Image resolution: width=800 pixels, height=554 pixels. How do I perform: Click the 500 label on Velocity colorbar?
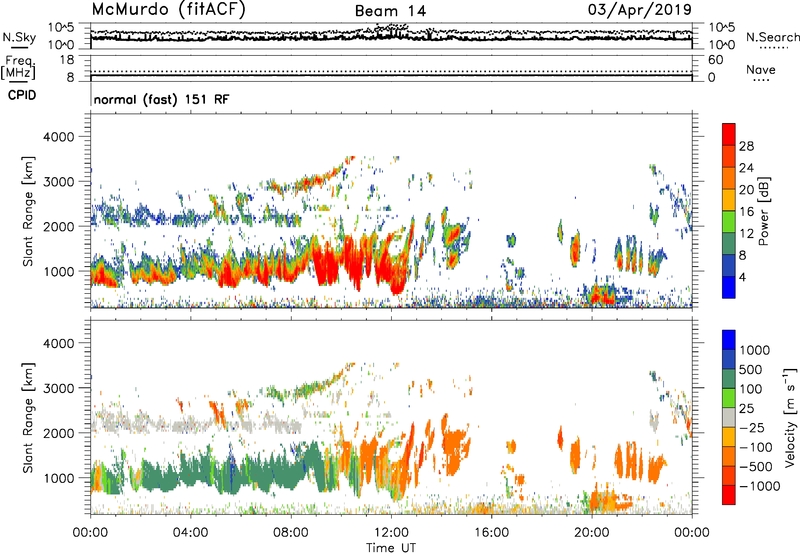(x=753, y=369)
